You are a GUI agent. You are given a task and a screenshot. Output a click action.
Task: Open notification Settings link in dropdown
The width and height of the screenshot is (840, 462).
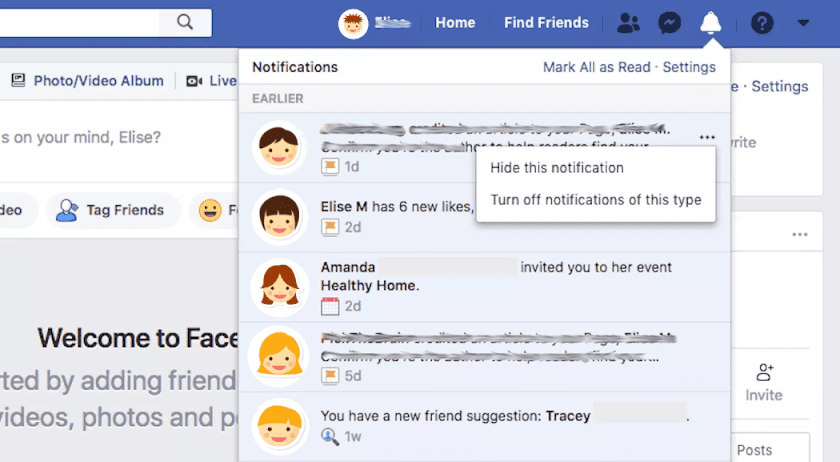[x=689, y=67]
